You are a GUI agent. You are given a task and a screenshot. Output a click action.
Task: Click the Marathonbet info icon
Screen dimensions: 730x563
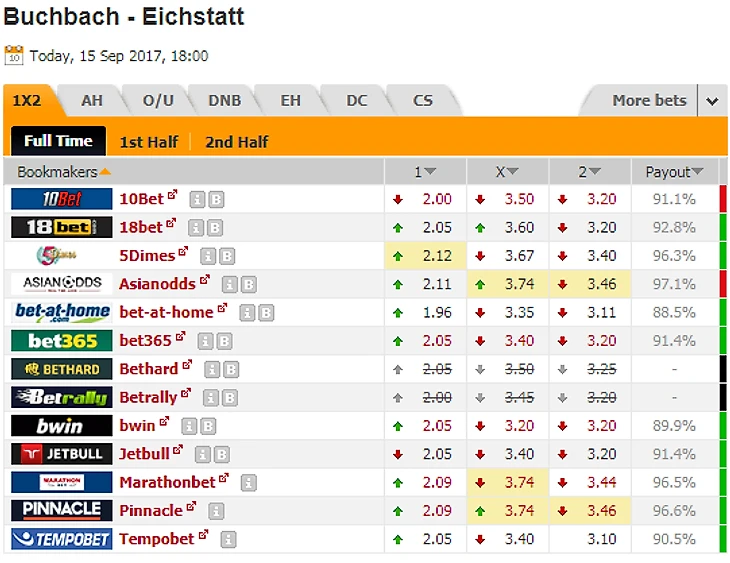point(249,483)
